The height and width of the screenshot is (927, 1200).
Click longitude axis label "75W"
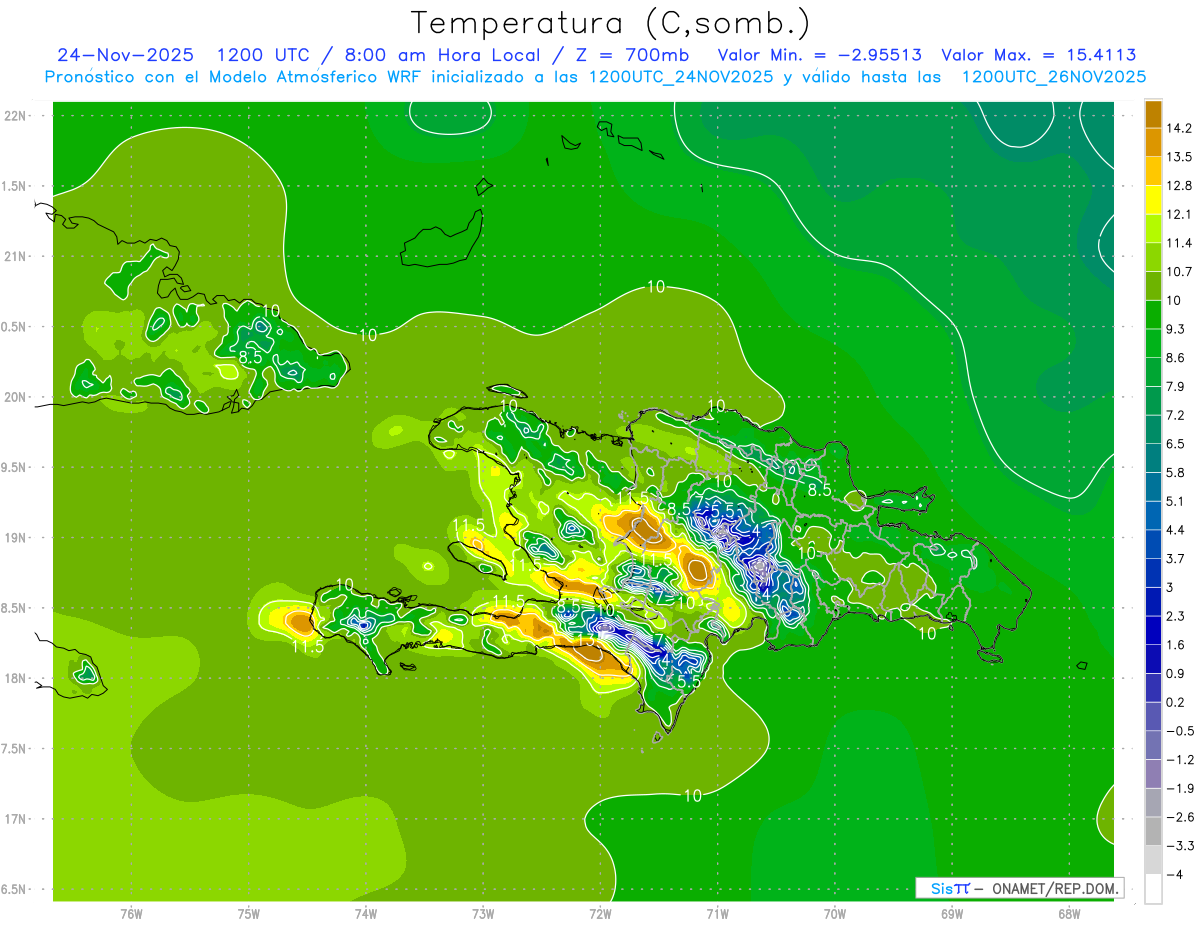click(x=248, y=913)
